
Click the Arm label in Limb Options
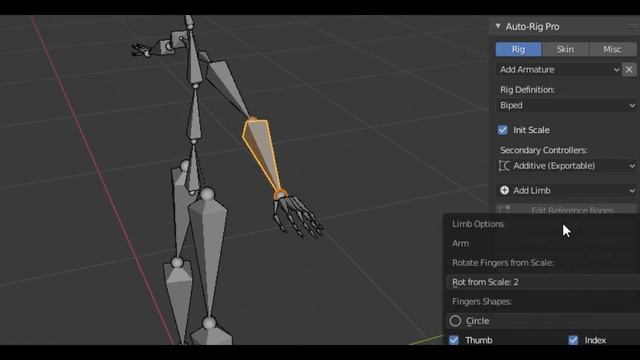(x=460, y=243)
